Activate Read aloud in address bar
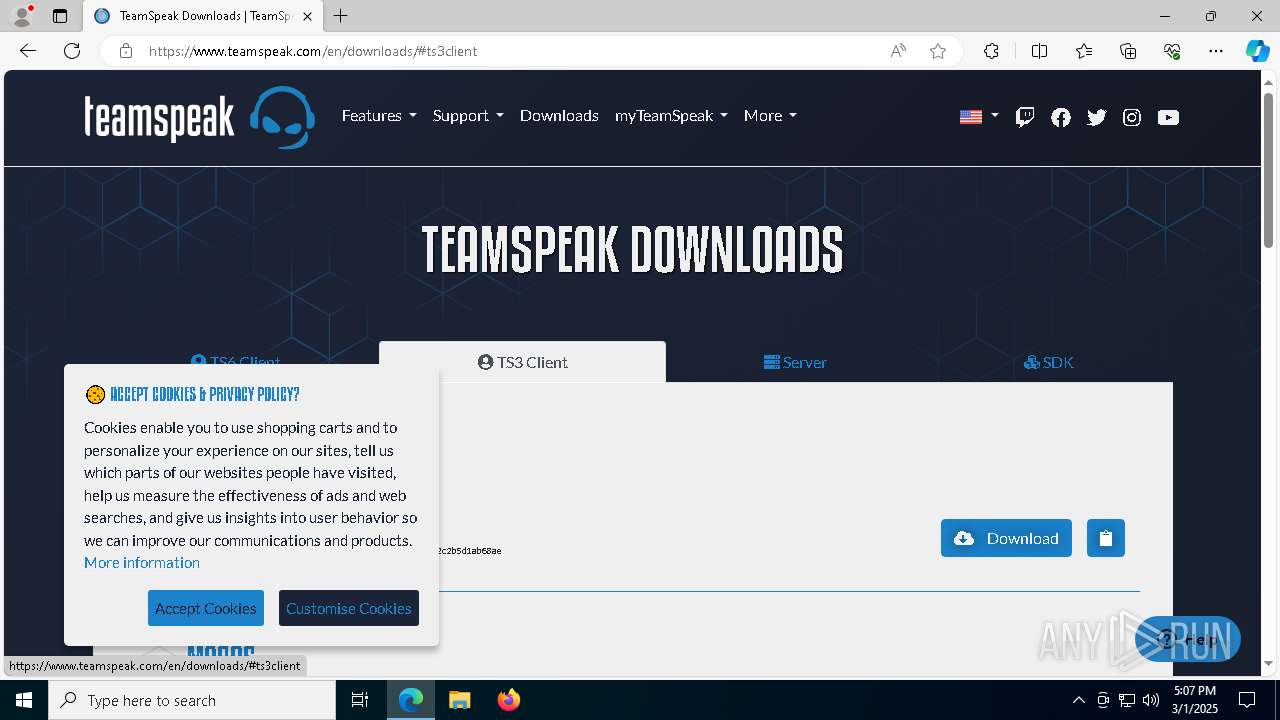This screenshot has width=1280, height=720. (x=898, y=51)
